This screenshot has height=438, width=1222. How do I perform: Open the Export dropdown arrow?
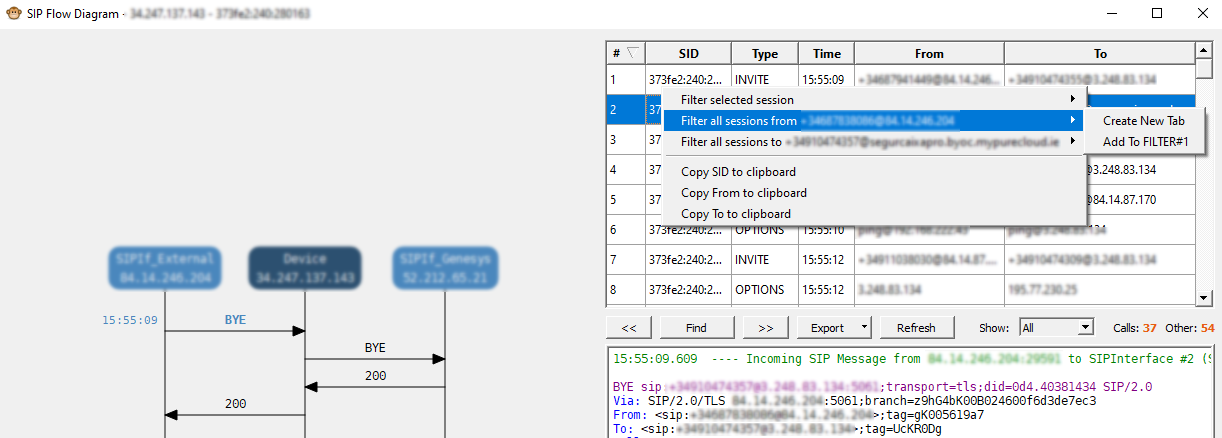pyautogui.click(x=864, y=327)
